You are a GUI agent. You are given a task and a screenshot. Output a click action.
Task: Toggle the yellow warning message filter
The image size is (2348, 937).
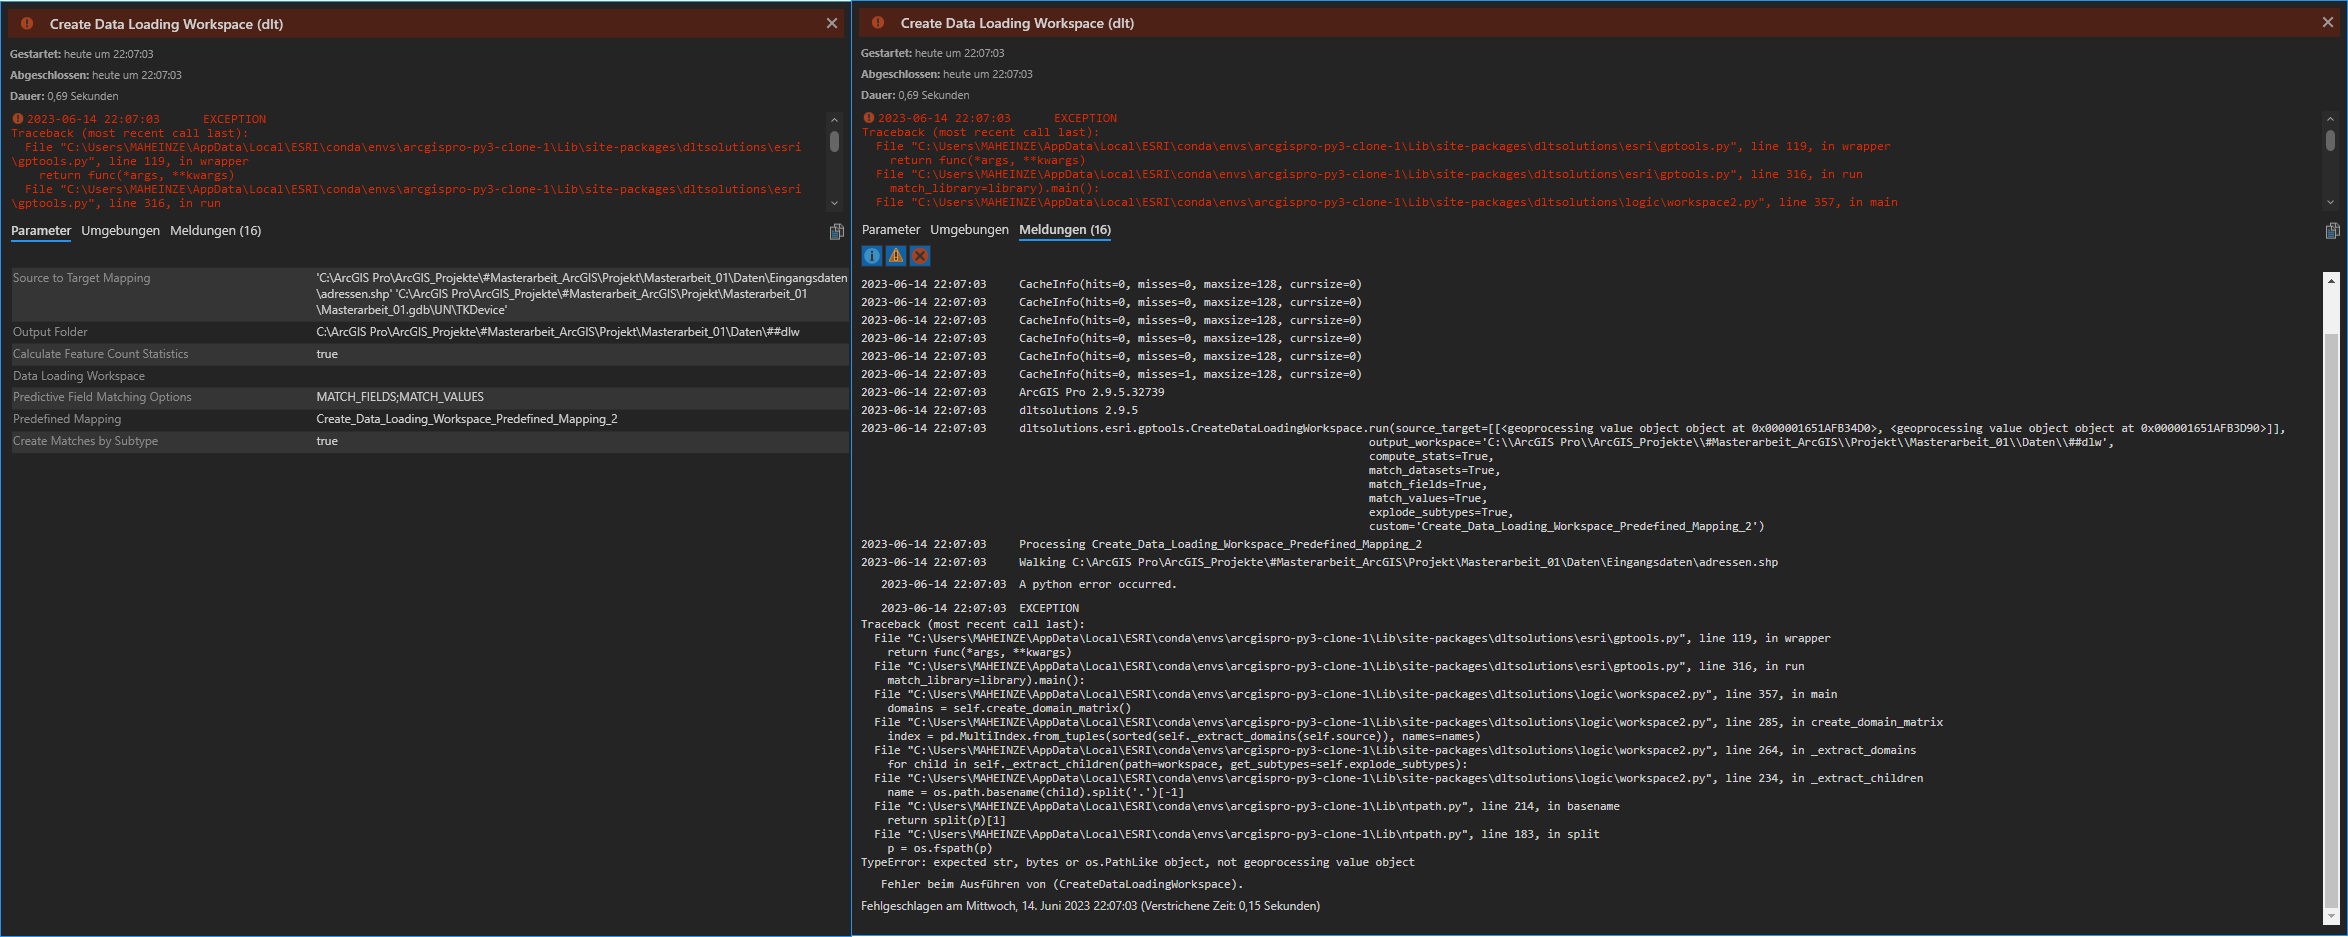894,256
